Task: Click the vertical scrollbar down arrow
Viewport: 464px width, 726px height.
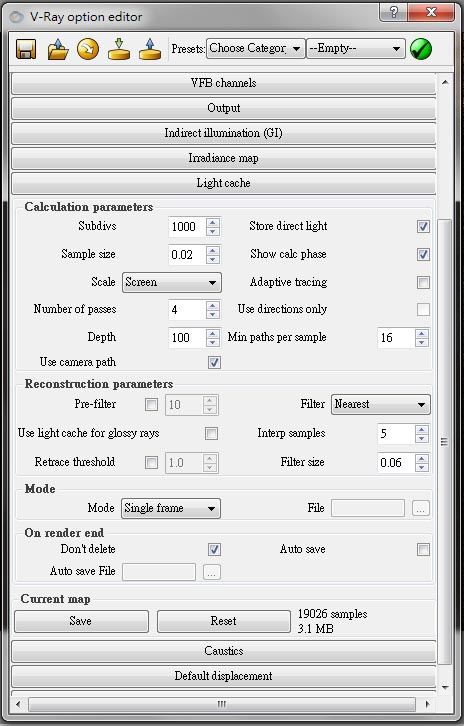Action: tap(445, 688)
